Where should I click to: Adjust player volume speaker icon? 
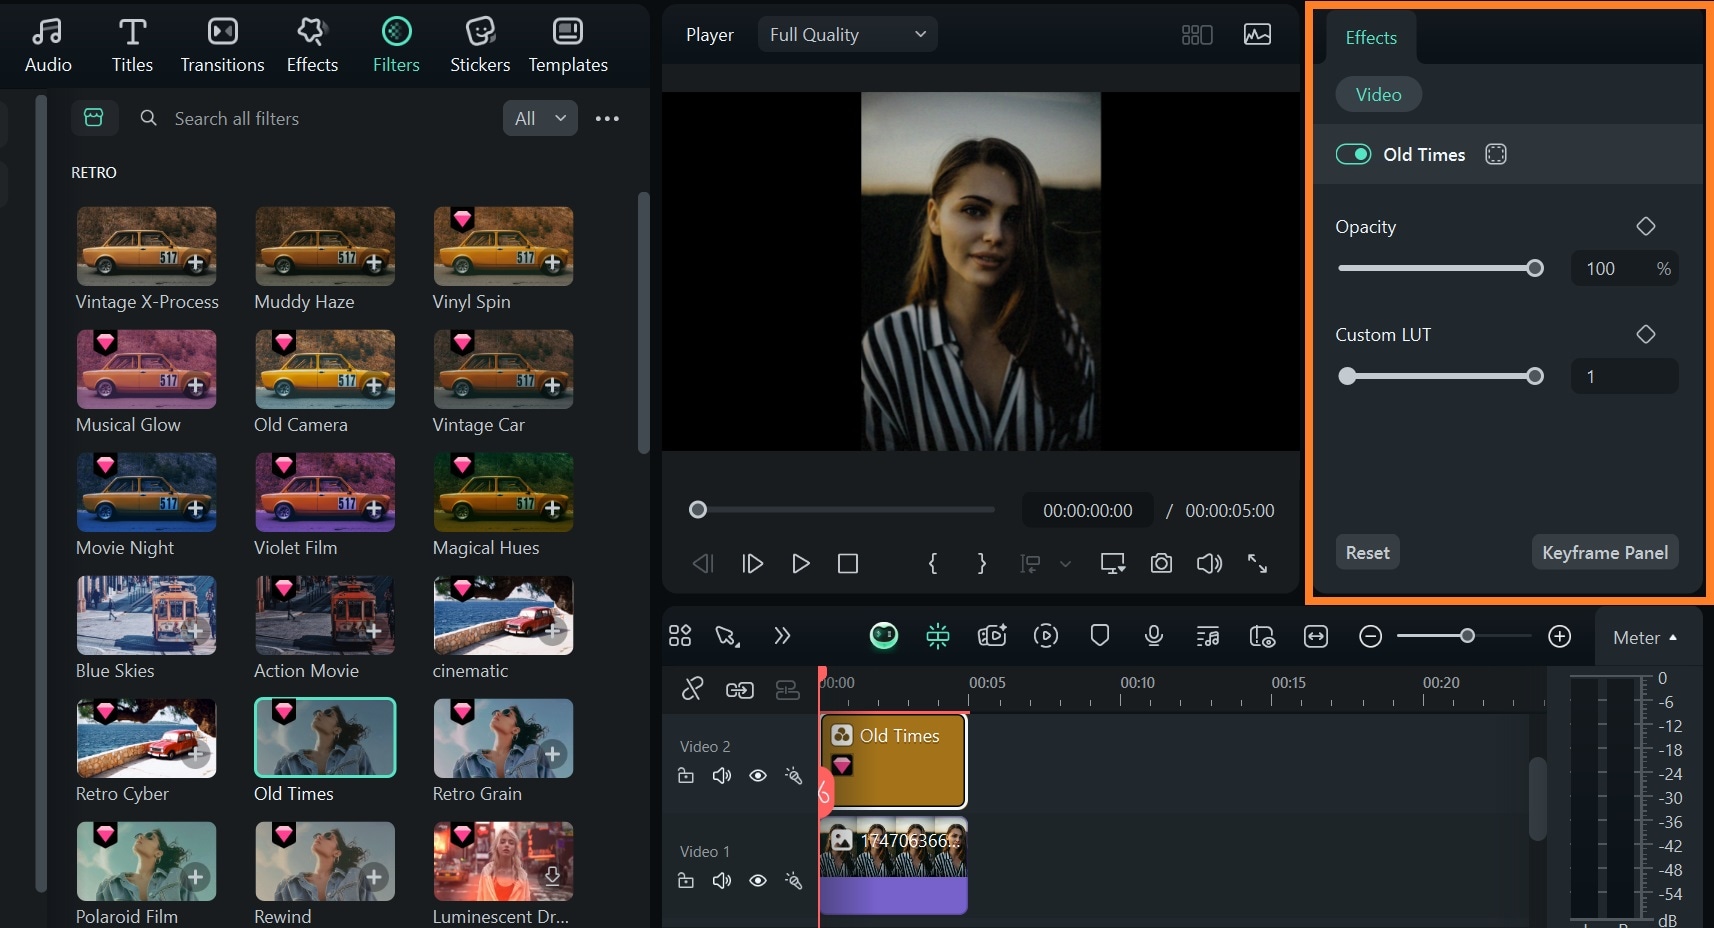tap(1209, 563)
